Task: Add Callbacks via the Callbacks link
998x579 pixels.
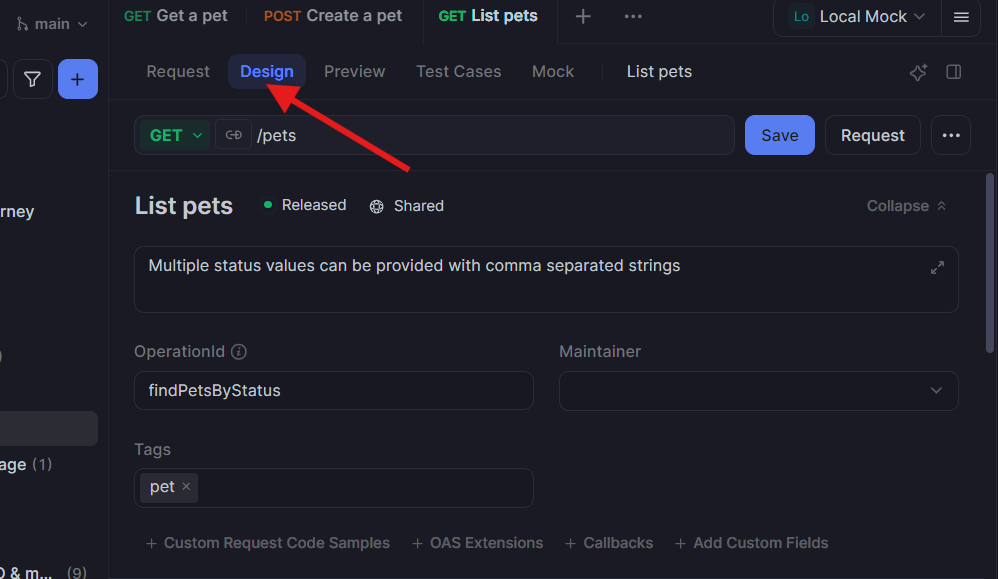Action: 609,543
